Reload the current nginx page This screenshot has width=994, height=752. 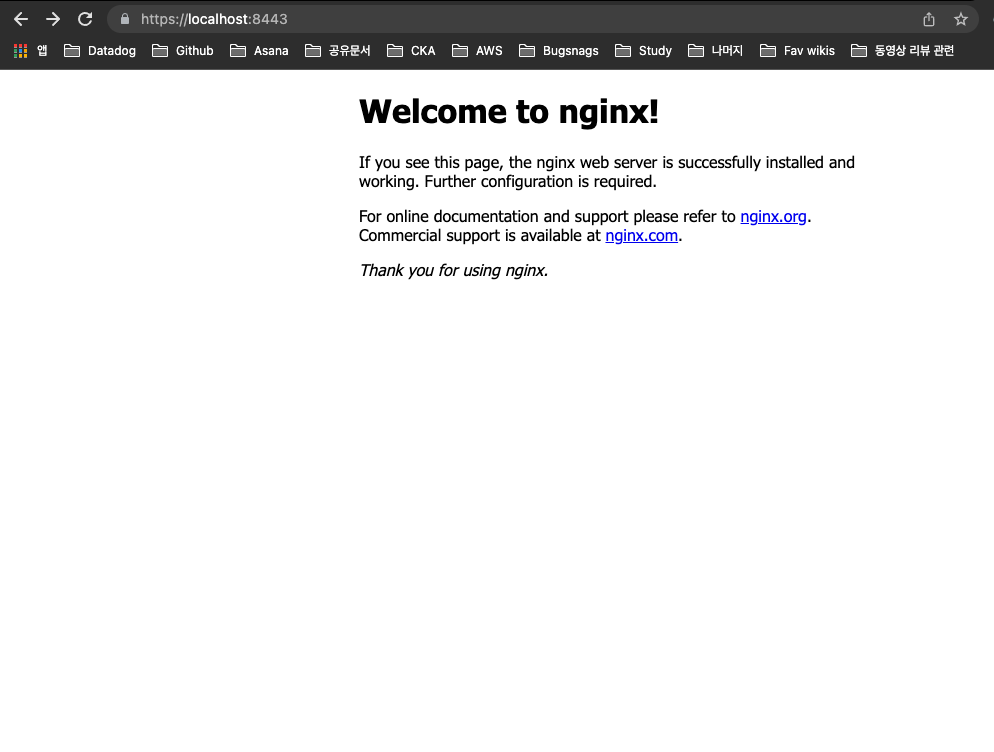tap(84, 18)
